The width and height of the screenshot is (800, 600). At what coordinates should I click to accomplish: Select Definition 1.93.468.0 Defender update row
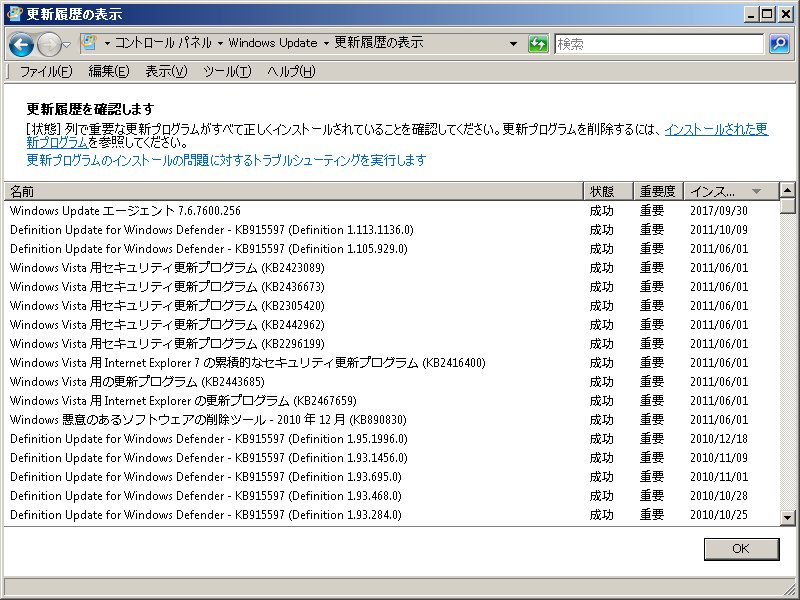point(391,495)
